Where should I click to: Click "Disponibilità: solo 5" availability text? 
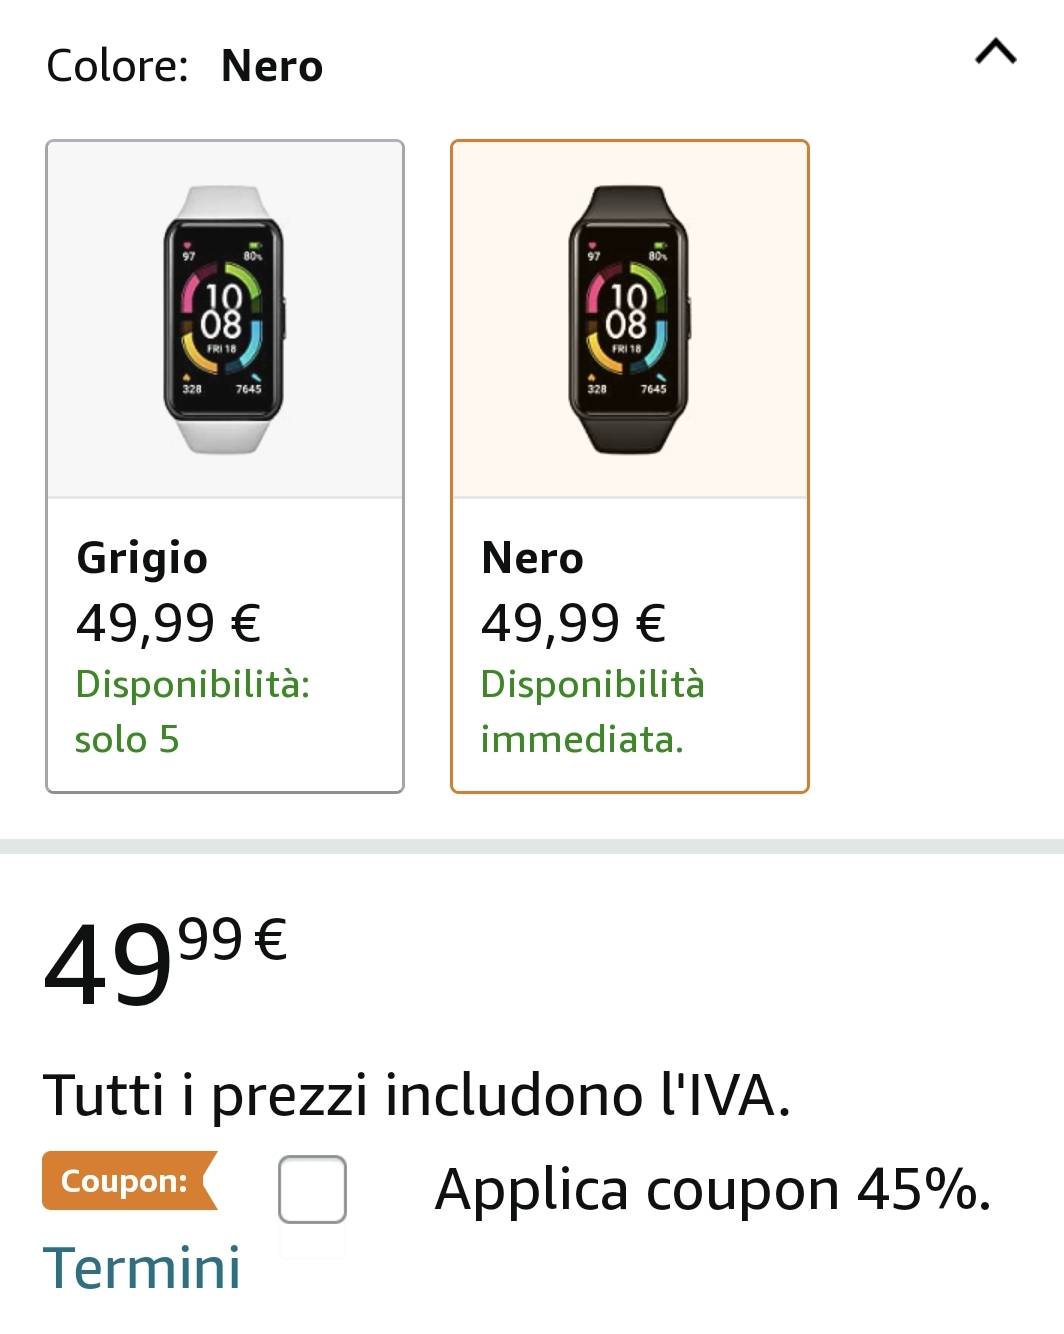[x=192, y=711]
